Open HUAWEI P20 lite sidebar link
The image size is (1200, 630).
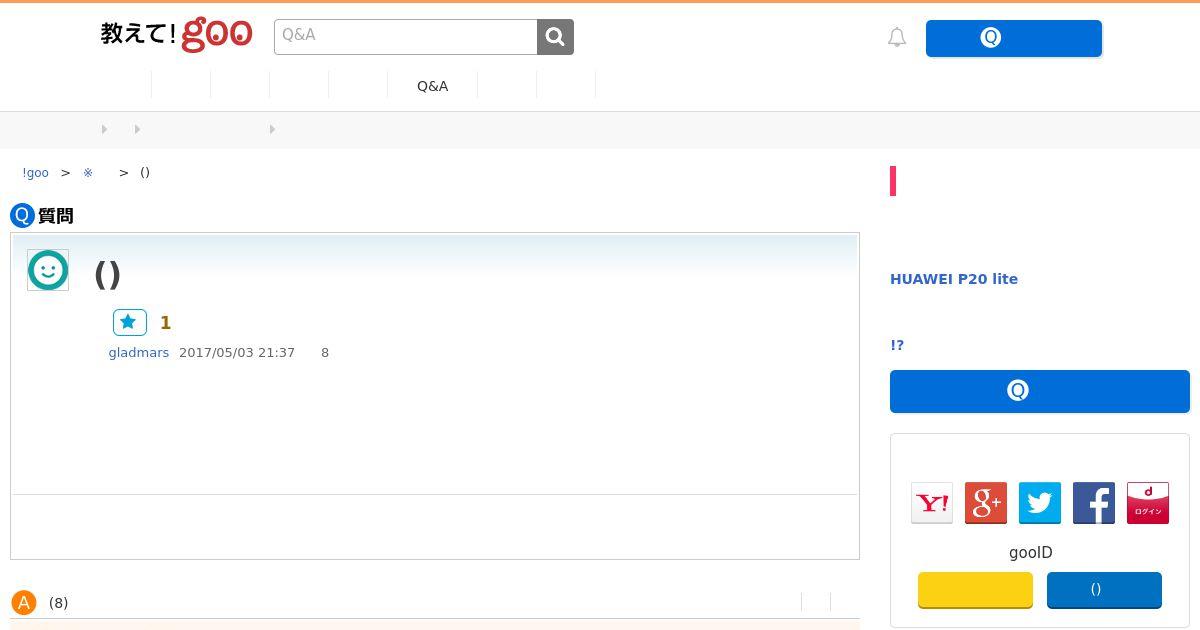click(x=954, y=279)
